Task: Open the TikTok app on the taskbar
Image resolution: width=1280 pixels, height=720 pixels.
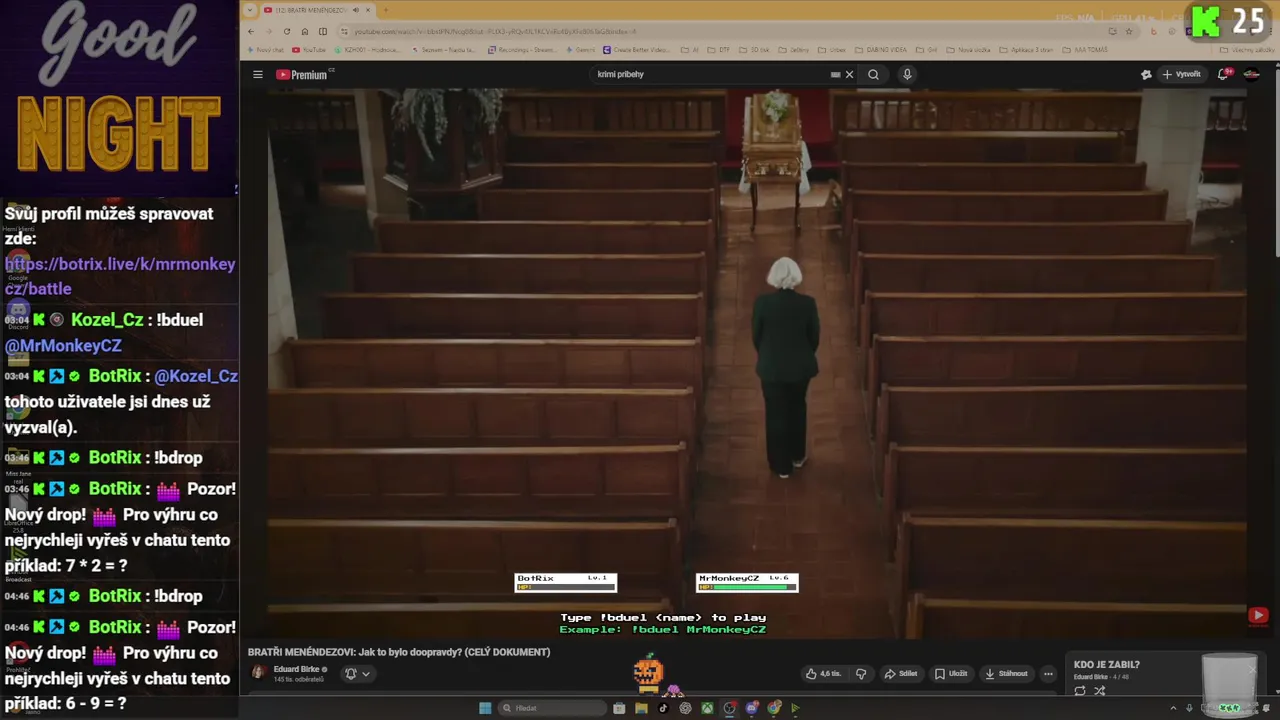Action: click(x=663, y=708)
